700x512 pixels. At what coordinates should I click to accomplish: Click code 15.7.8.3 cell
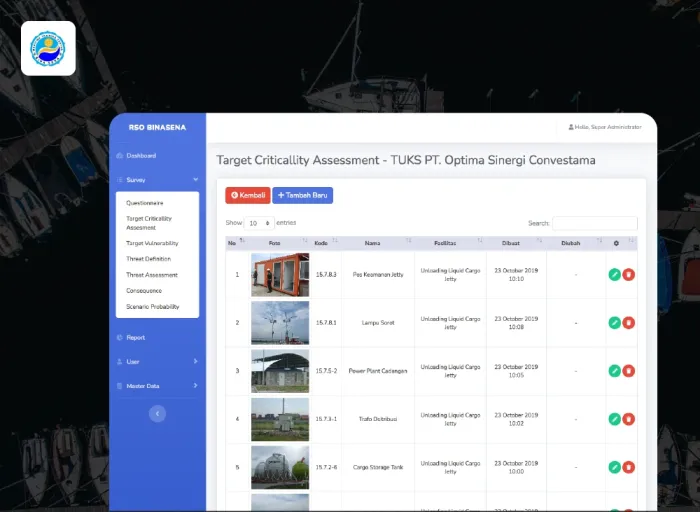(326, 275)
